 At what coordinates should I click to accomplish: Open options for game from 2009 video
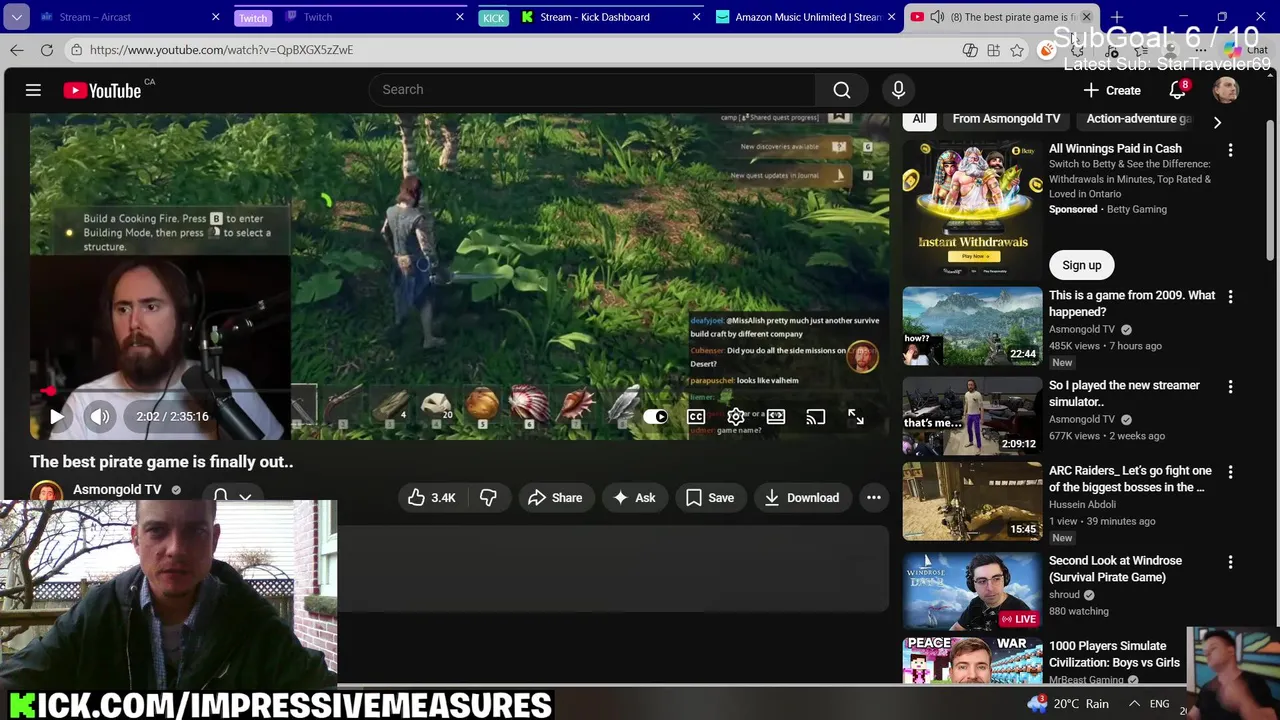pos(1231,297)
